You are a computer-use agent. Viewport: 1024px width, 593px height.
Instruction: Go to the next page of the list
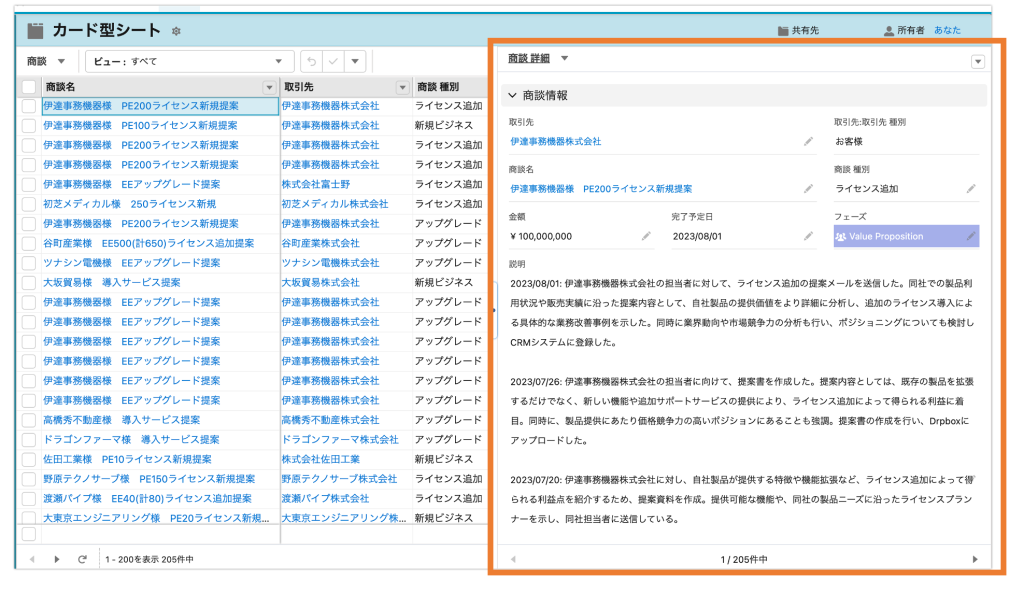click(x=57, y=559)
